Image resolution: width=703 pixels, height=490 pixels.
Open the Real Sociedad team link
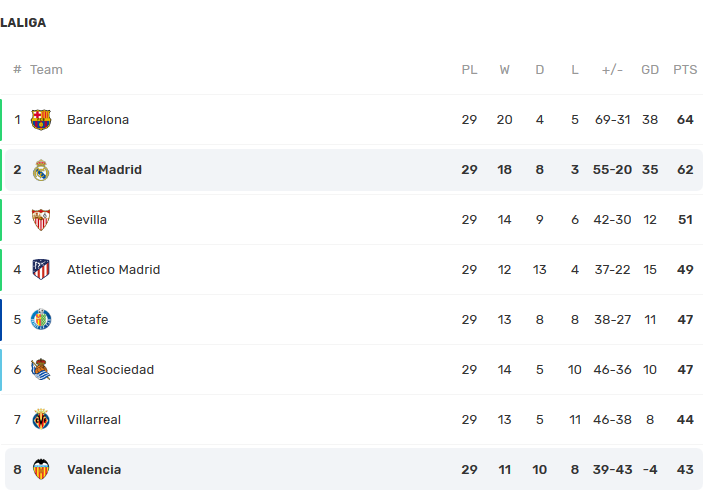coord(110,370)
